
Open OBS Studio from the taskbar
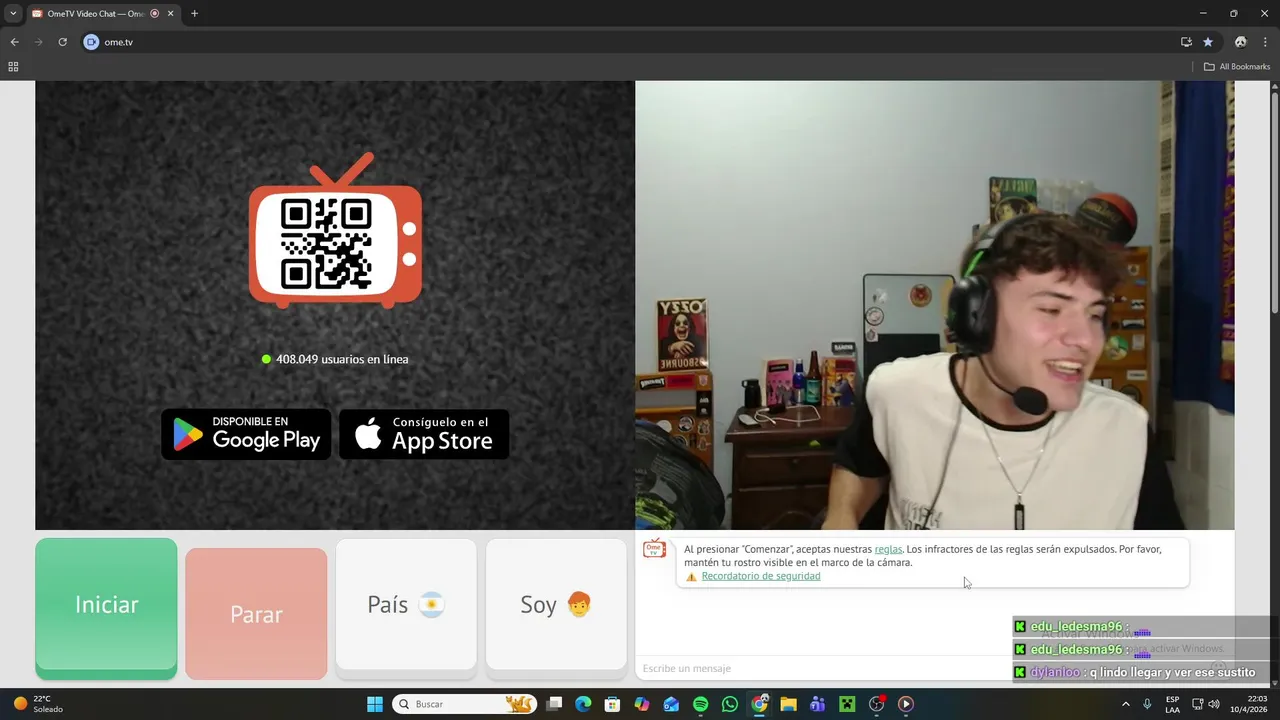877,704
